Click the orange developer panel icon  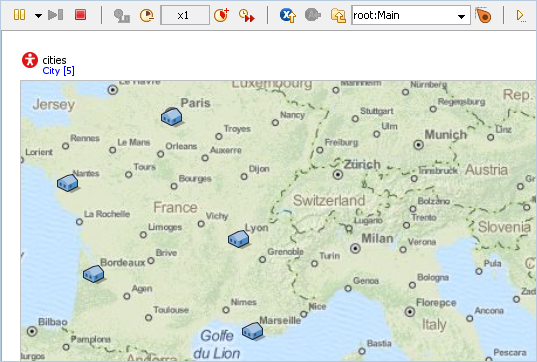point(483,15)
